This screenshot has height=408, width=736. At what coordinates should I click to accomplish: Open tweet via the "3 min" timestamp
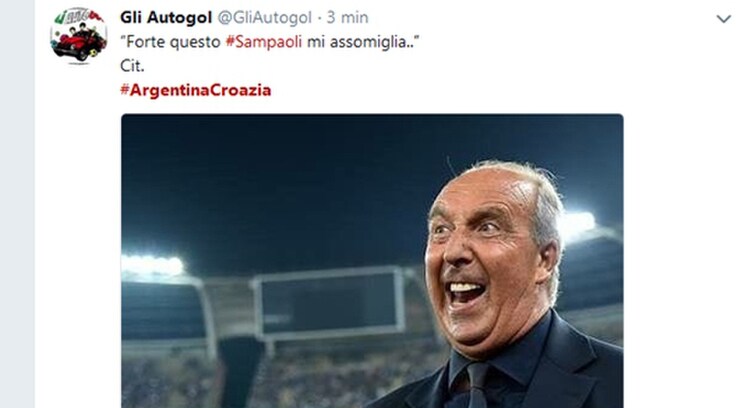[x=347, y=17]
